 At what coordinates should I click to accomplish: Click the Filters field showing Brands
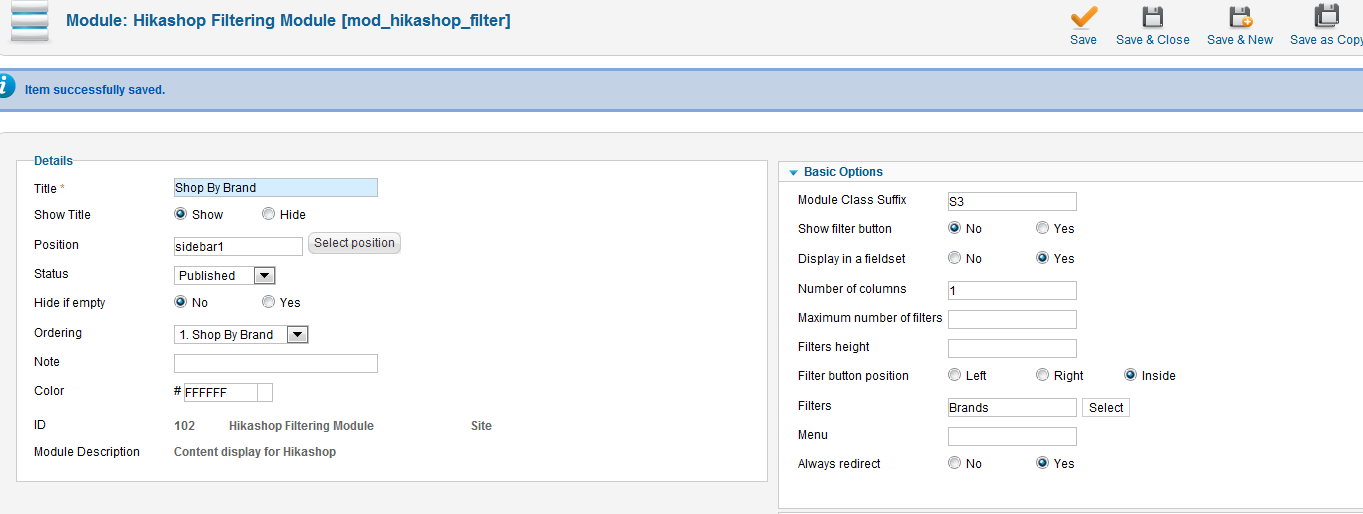[x=1012, y=407]
